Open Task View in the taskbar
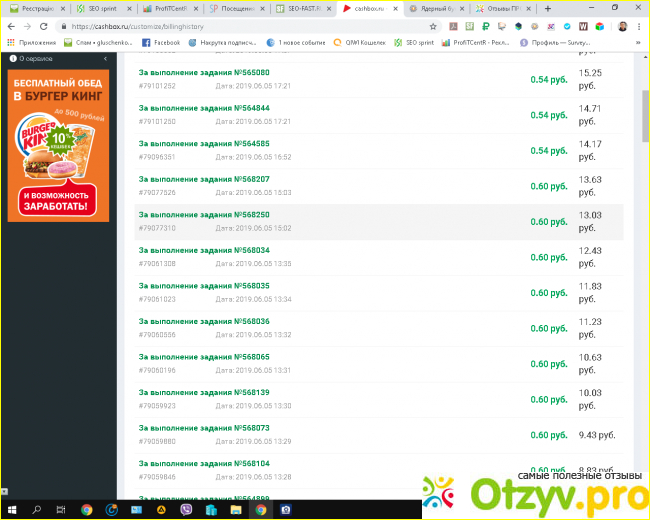This screenshot has height=520, width=650. pos(61,510)
